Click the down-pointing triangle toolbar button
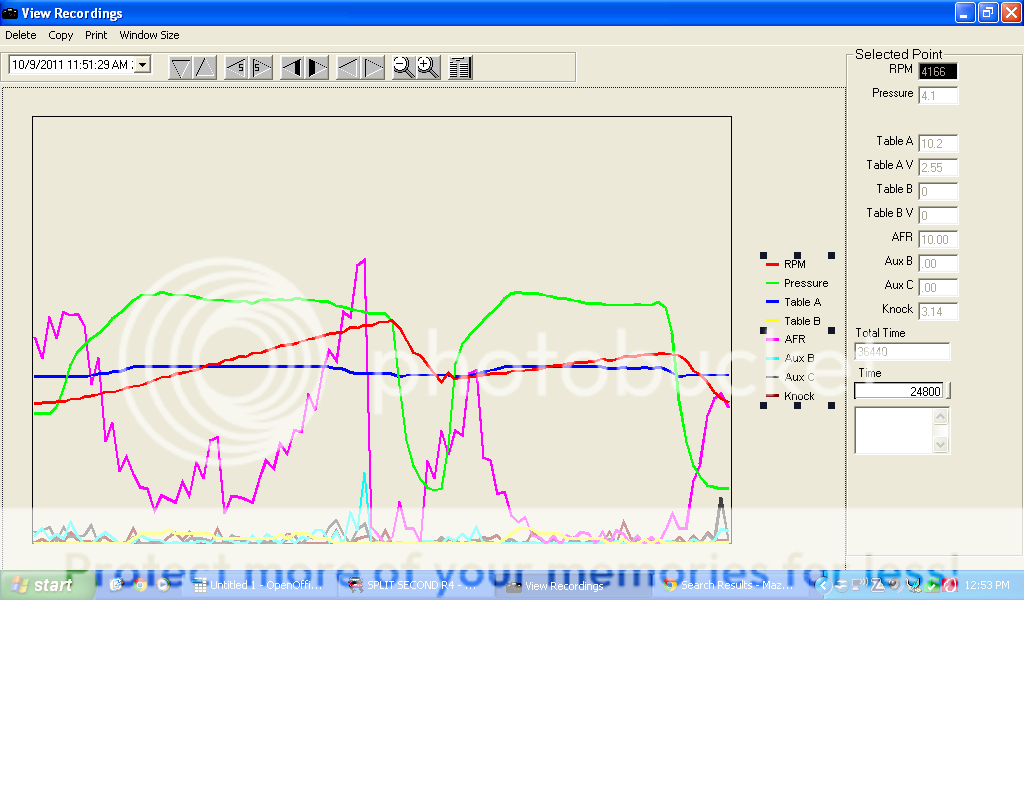 tap(181, 68)
